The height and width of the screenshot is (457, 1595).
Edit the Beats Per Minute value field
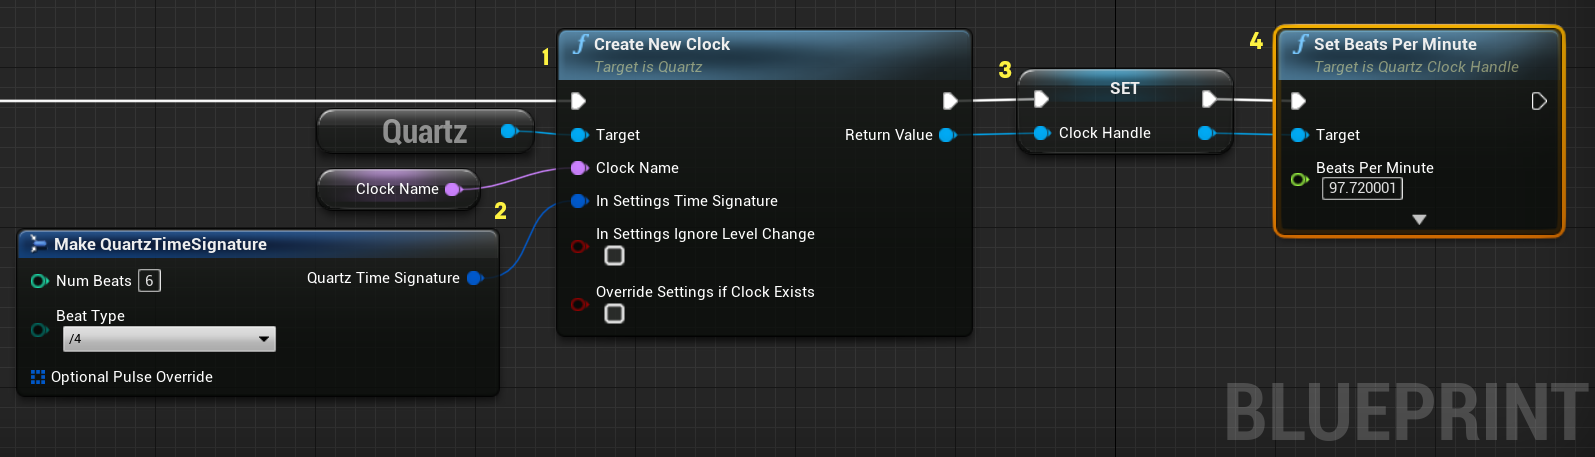click(1362, 188)
